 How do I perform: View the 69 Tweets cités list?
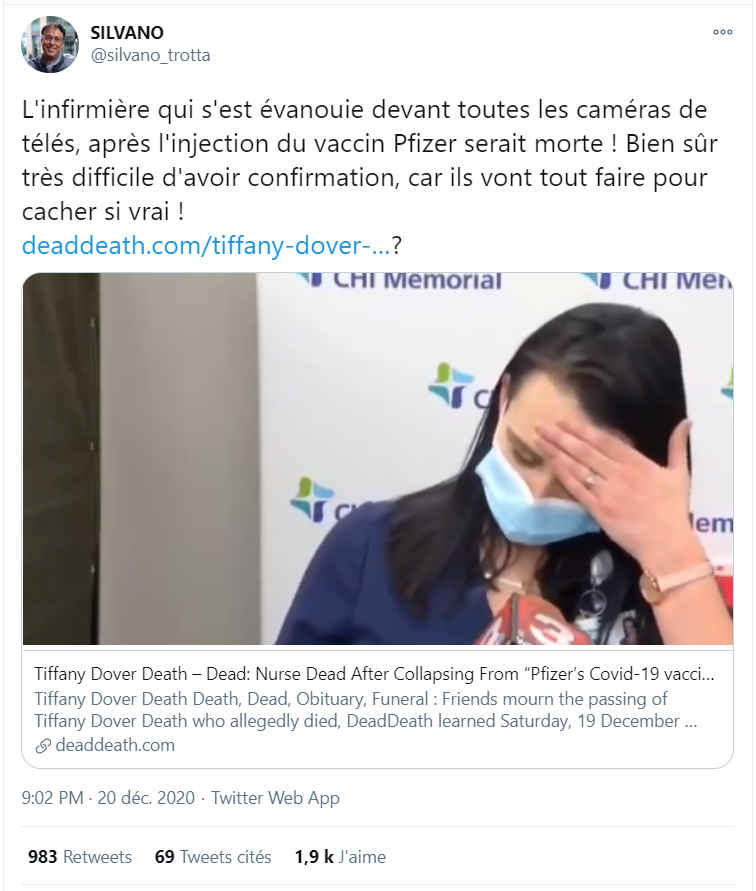213,857
